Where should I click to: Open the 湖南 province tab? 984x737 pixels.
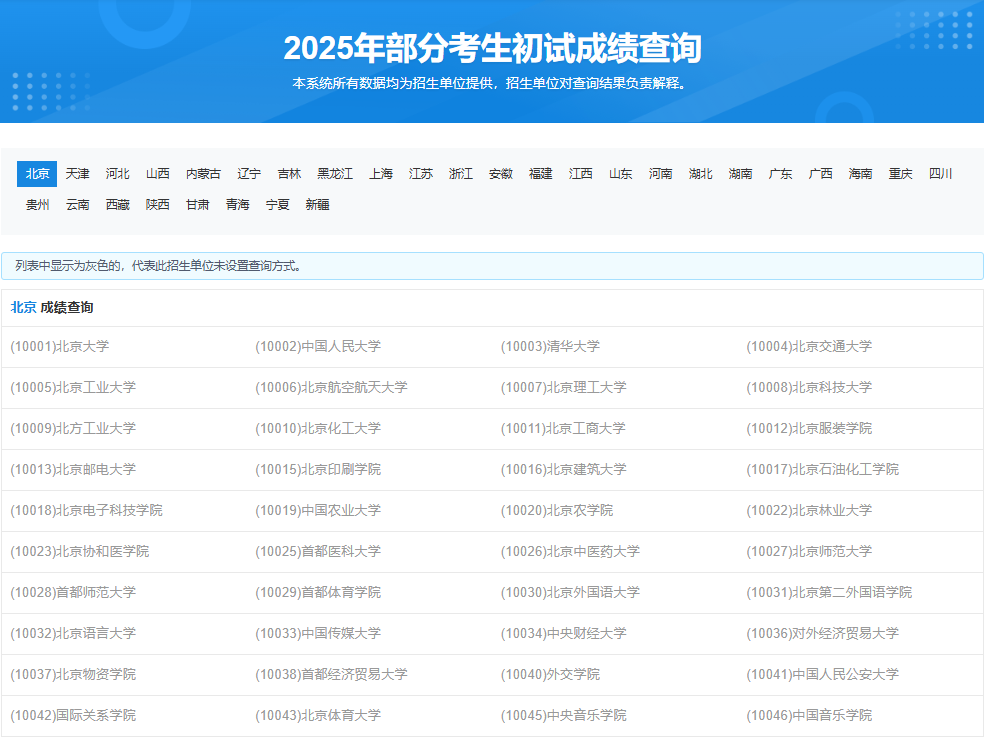pos(741,174)
